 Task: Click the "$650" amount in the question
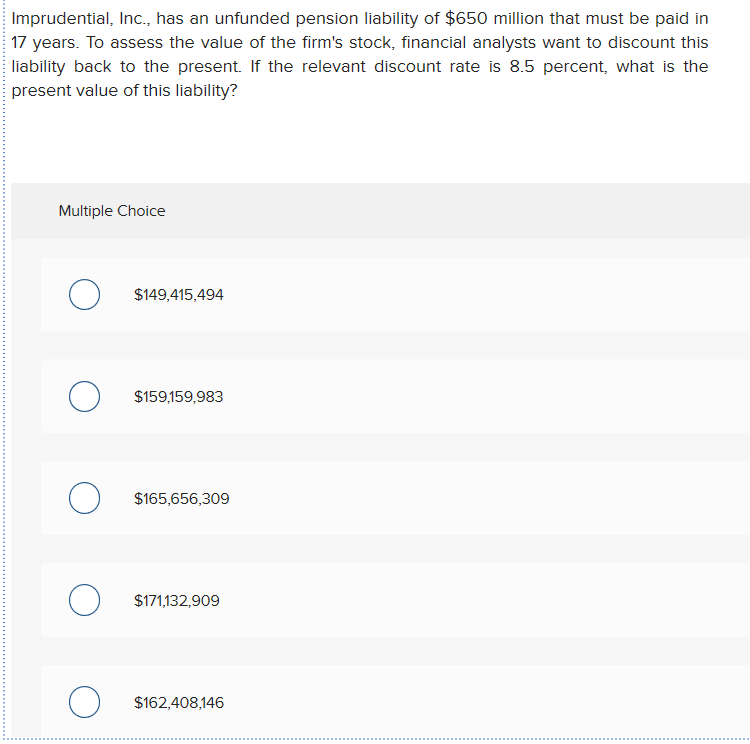point(466,19)
